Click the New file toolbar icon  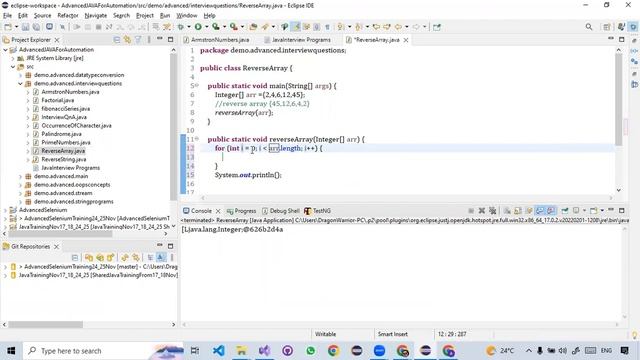pos(8,27)
